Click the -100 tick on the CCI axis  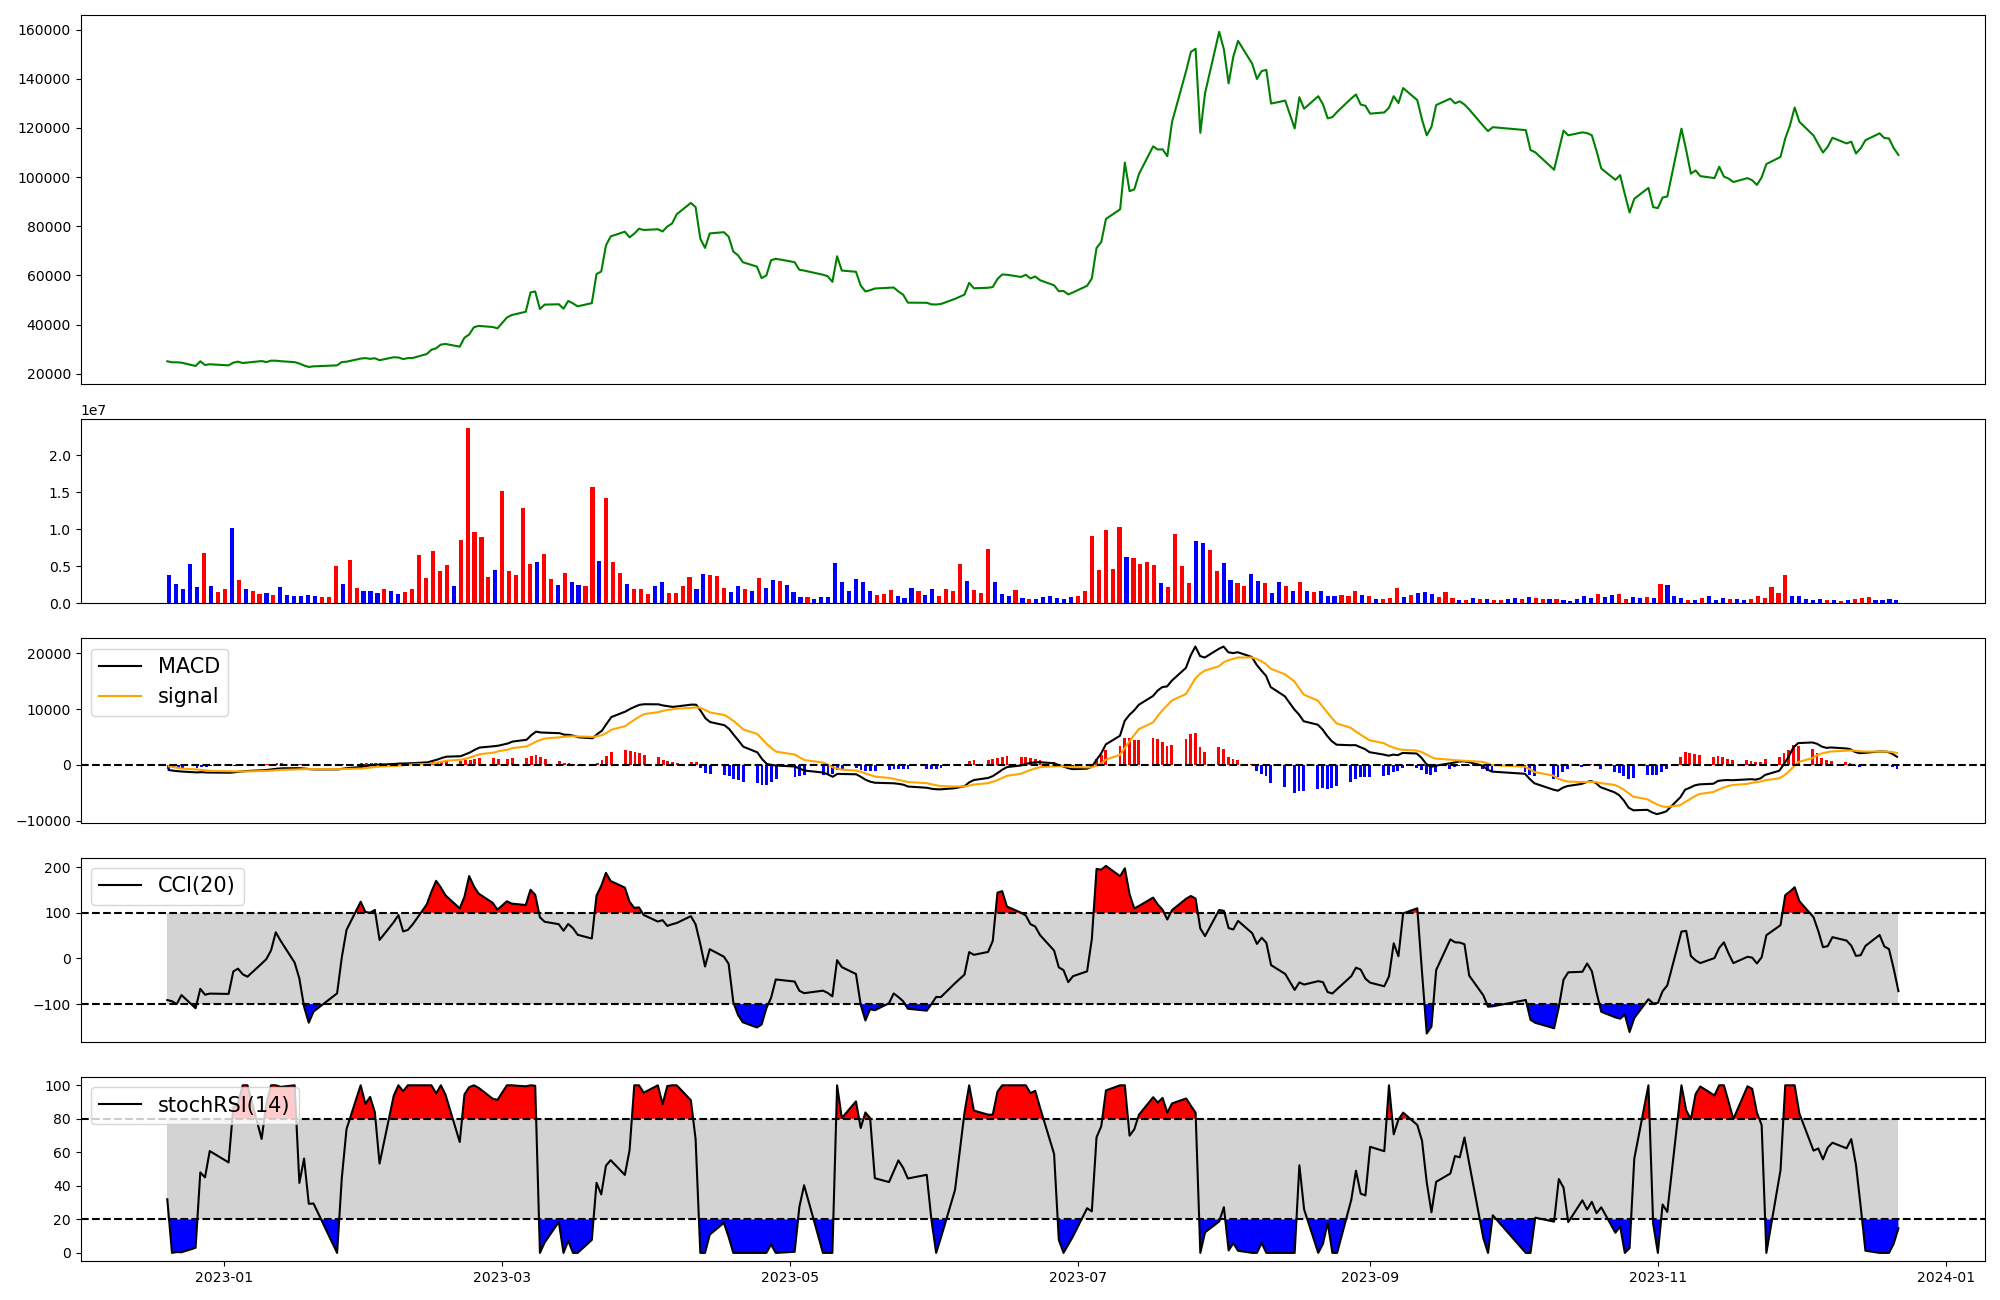(50, 1004)
